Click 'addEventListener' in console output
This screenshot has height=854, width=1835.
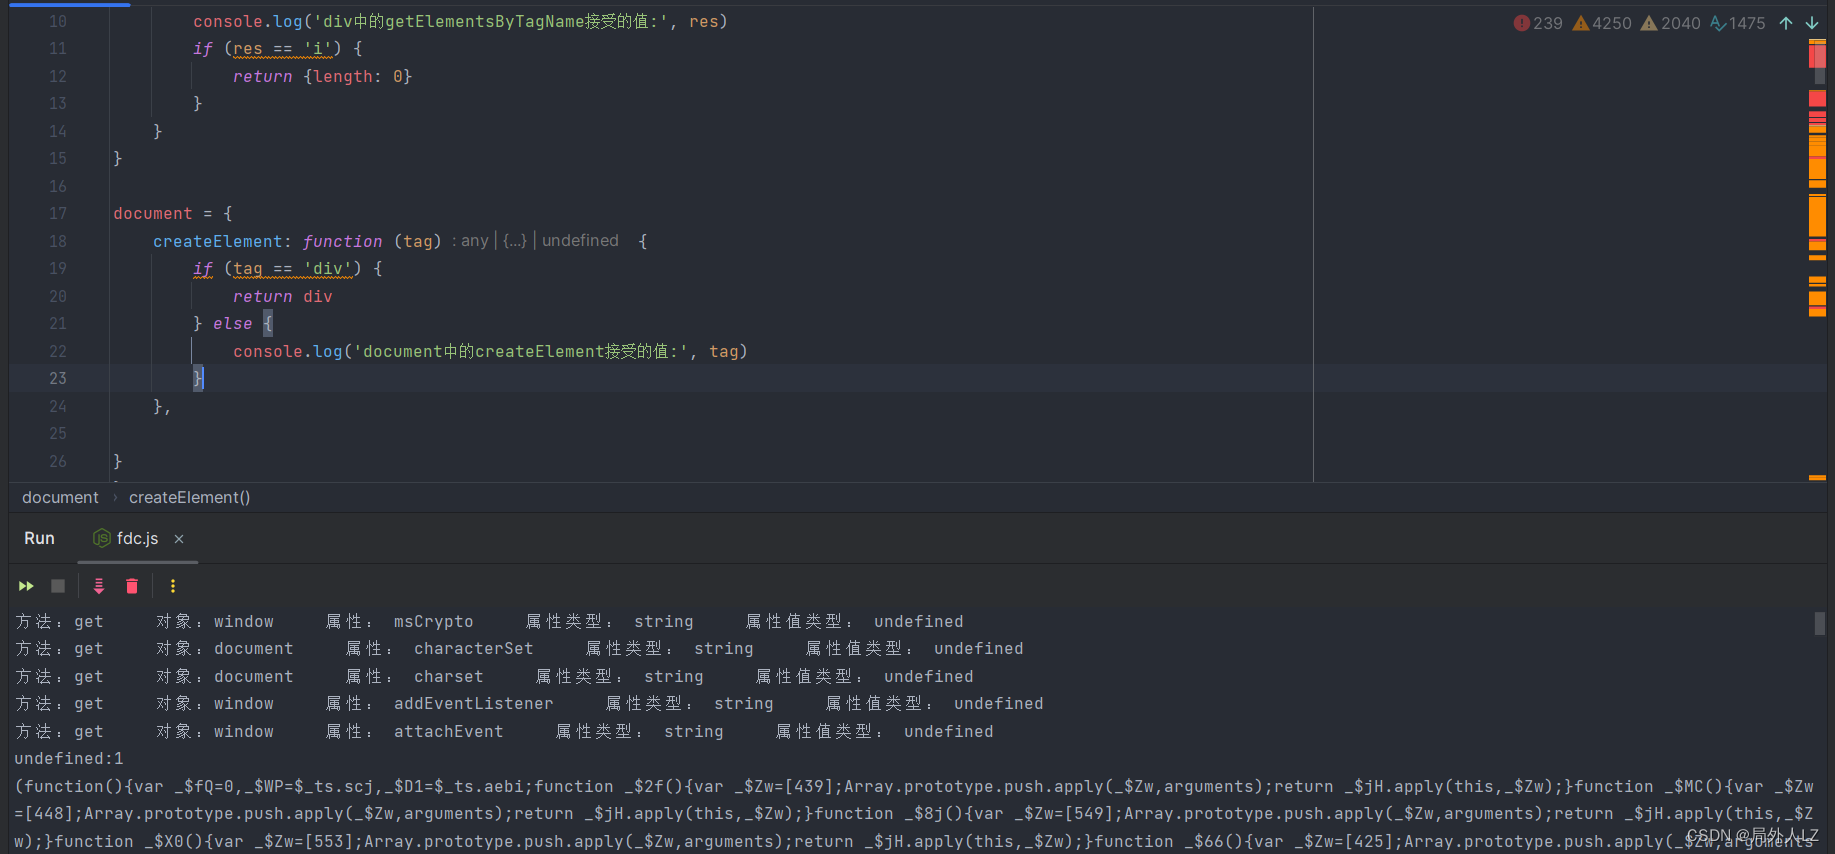pyautogui.click(x=473, y=703)
